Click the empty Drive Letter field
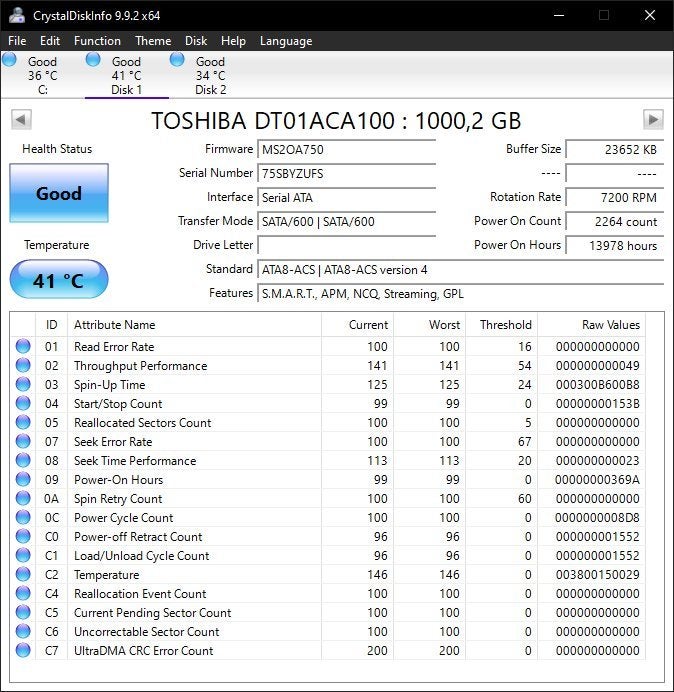674x692 pixels. click(x=346, y=245)
